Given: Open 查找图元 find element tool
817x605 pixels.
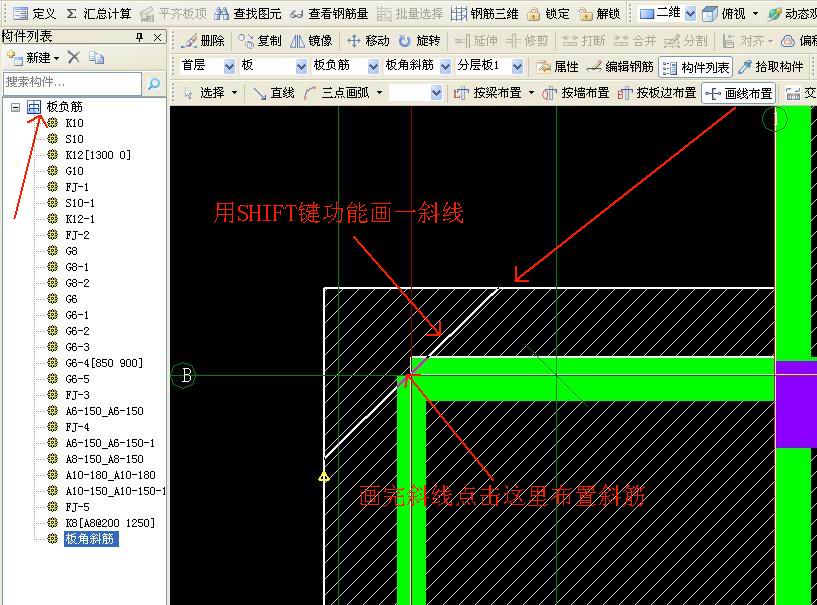Looking at the screenshot, I should pos(222,14).
